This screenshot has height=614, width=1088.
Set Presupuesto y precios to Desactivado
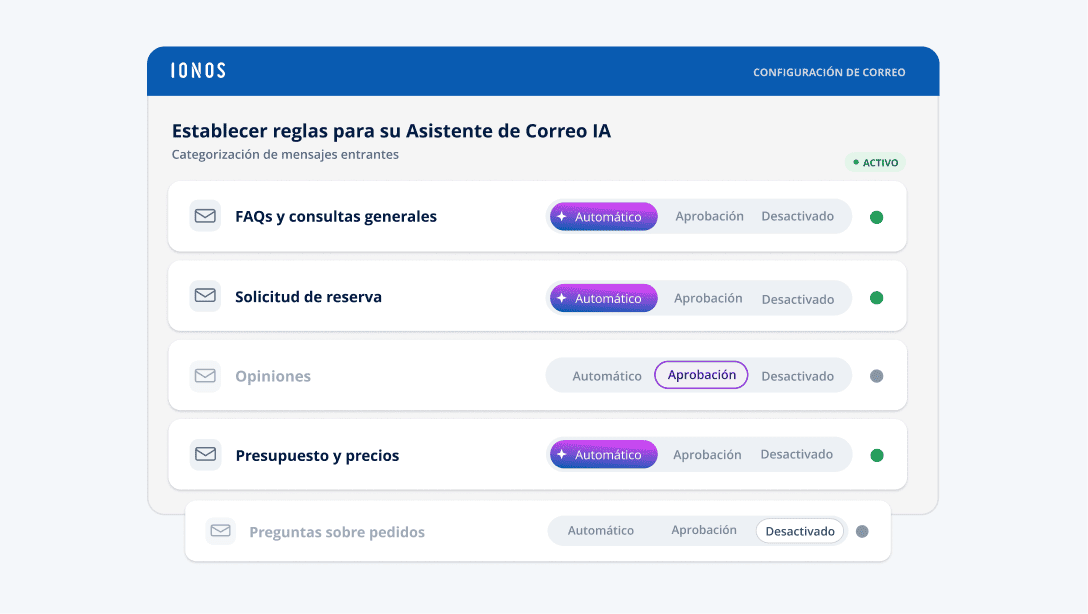tap(797, 454)
